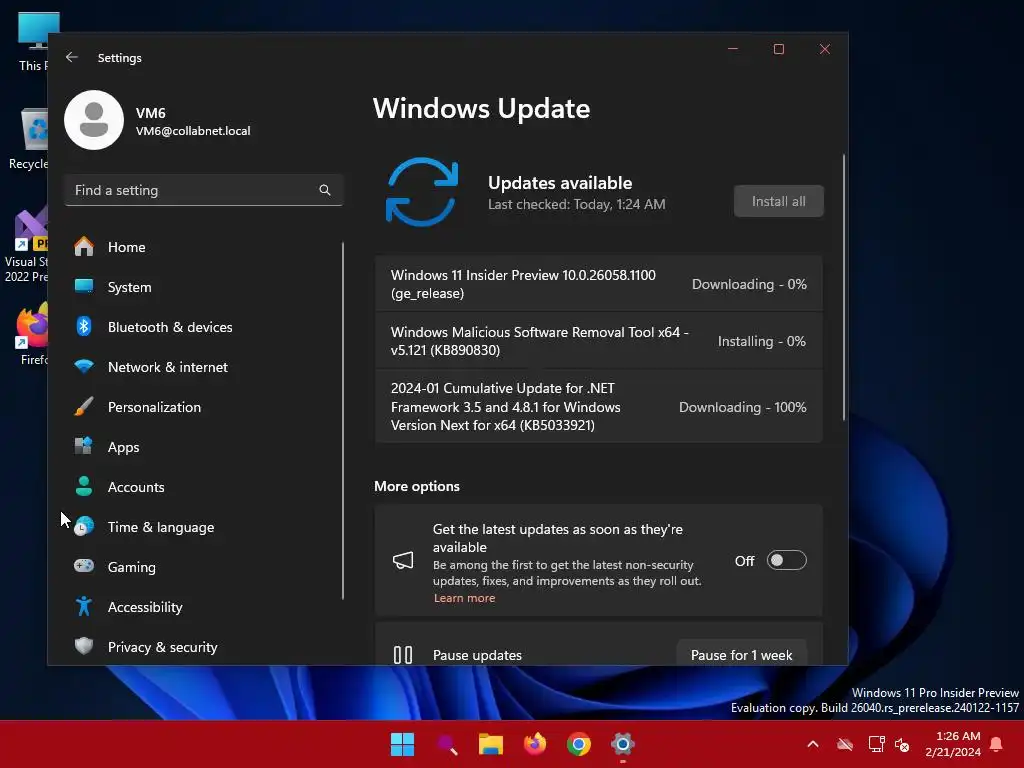Viewport: 1024px width, 768px height.
Task: Click the megaphone icon for latest updates
Action: tap(403, 560)
